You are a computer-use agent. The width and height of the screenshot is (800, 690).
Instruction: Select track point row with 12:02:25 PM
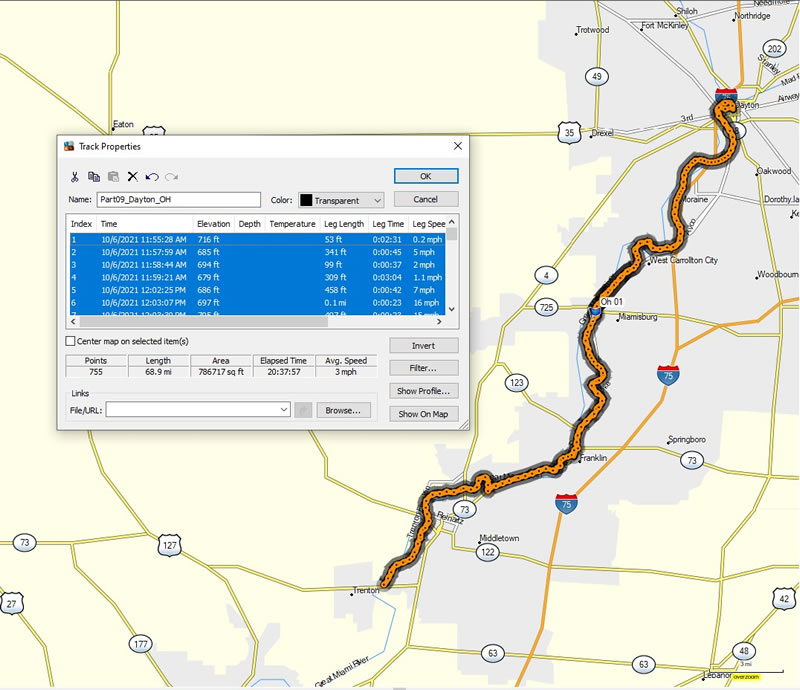[x=257, y=290]
